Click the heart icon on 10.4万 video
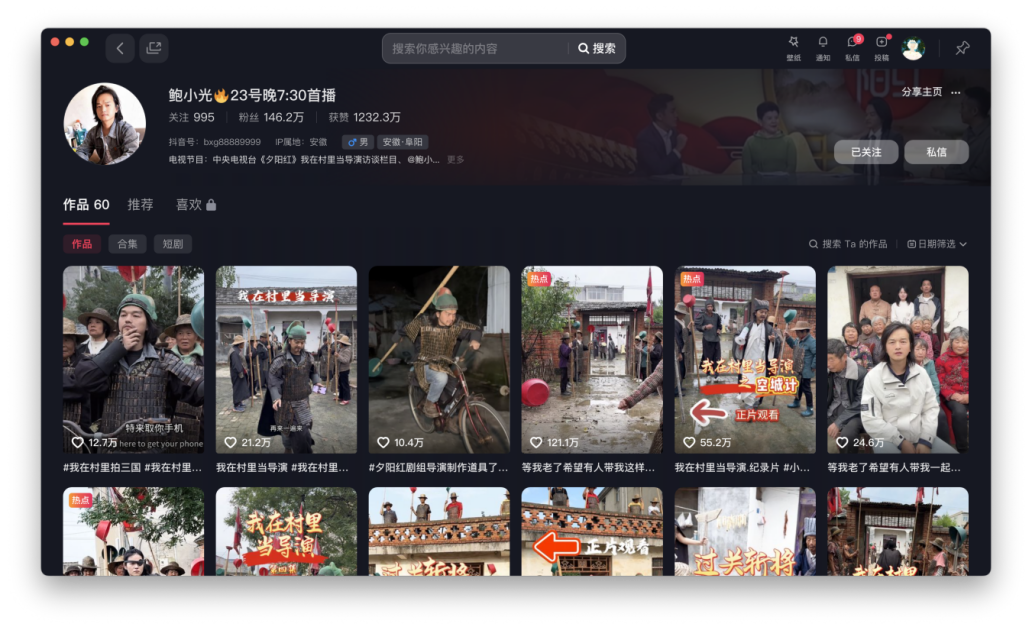The height and width of the screenshot is (630, 1032). coord(383,442)
